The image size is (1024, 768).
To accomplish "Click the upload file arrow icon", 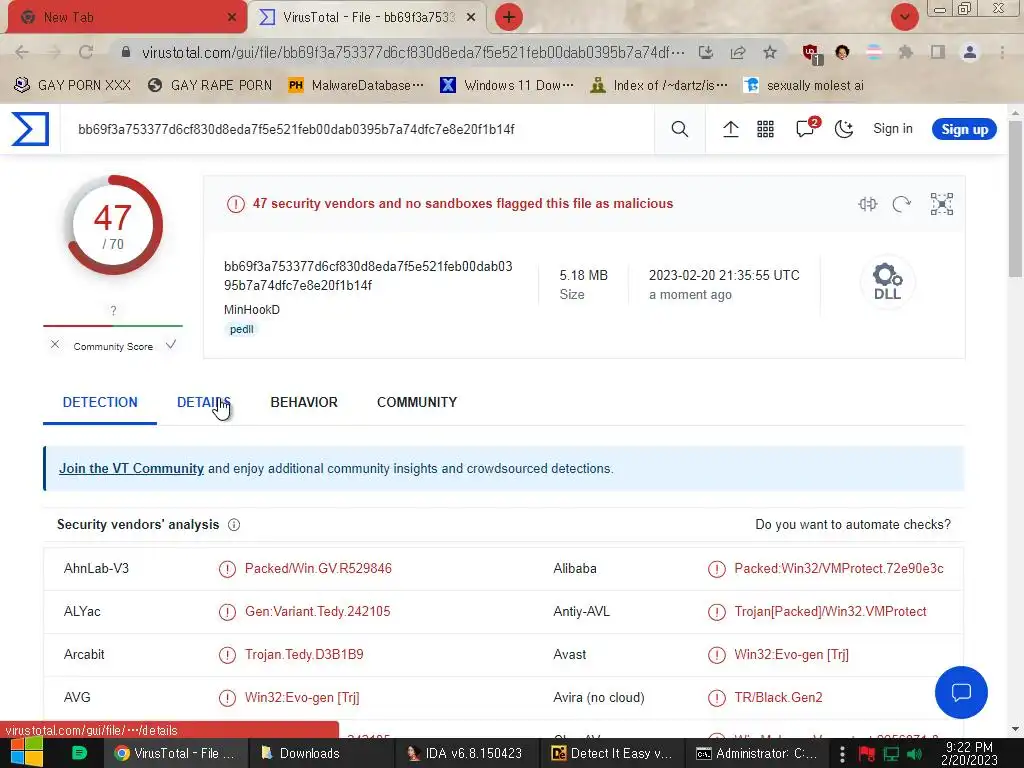I will click(x=731, y=129).
